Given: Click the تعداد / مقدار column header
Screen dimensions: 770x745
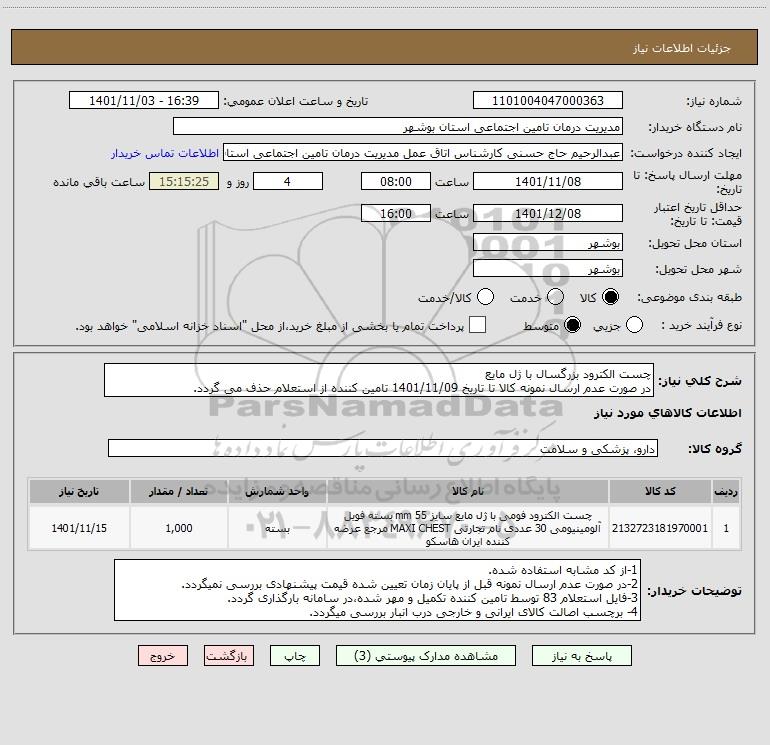Looking at the screenshot, I should pyautogui.click(x=179, y=491).
